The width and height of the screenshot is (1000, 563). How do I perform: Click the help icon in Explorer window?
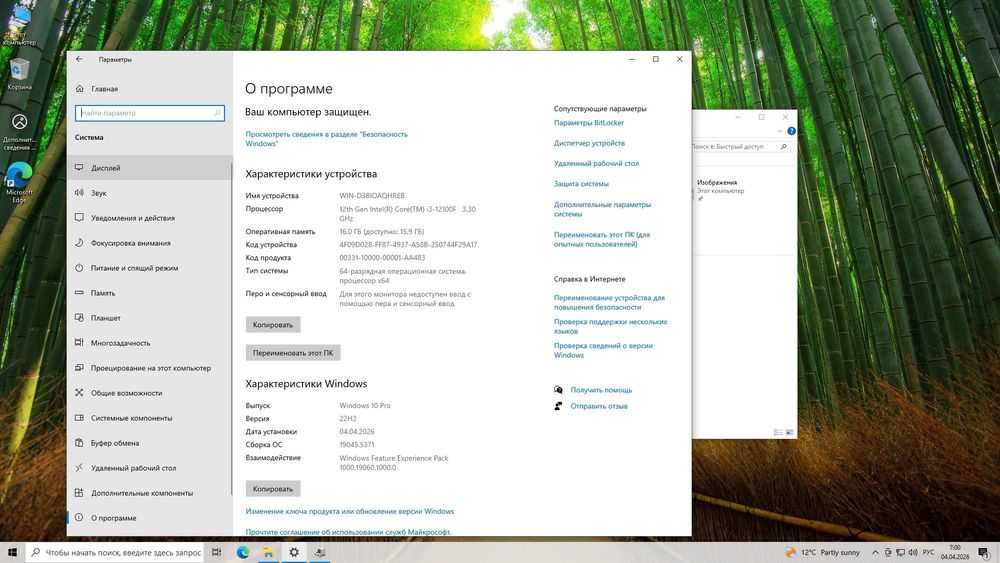[791, 131]
